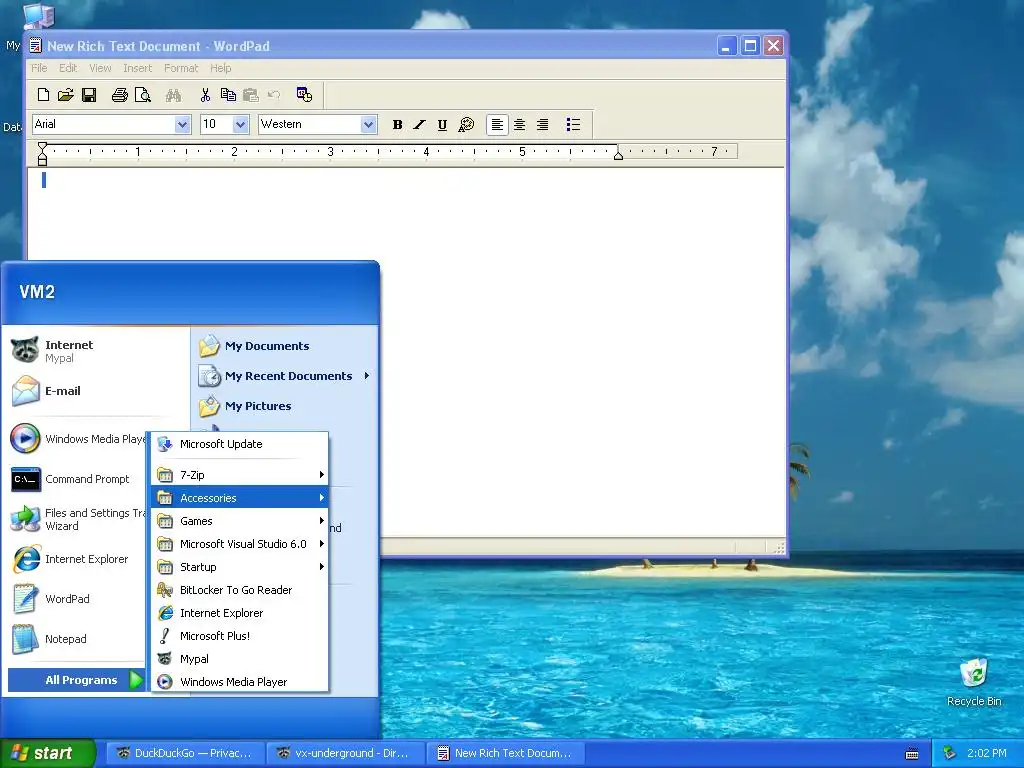Screen dimensions: 1024x768
Task: Expand the 7-Zip programs folder
Action: 240,475
